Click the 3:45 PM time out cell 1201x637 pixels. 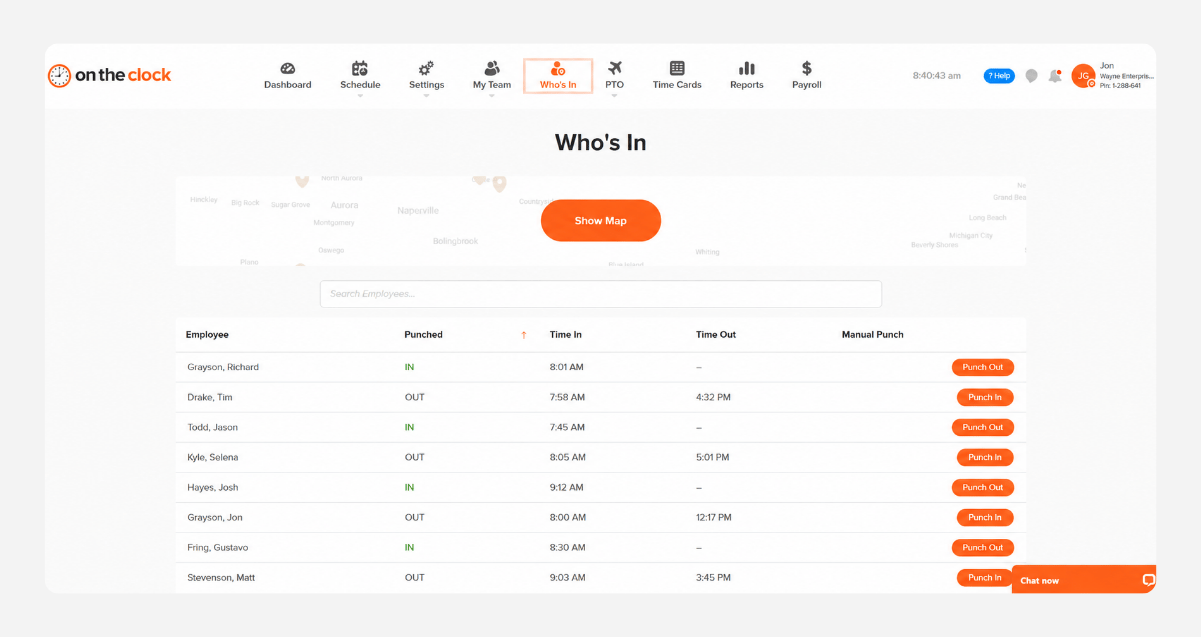click(713, 577)
